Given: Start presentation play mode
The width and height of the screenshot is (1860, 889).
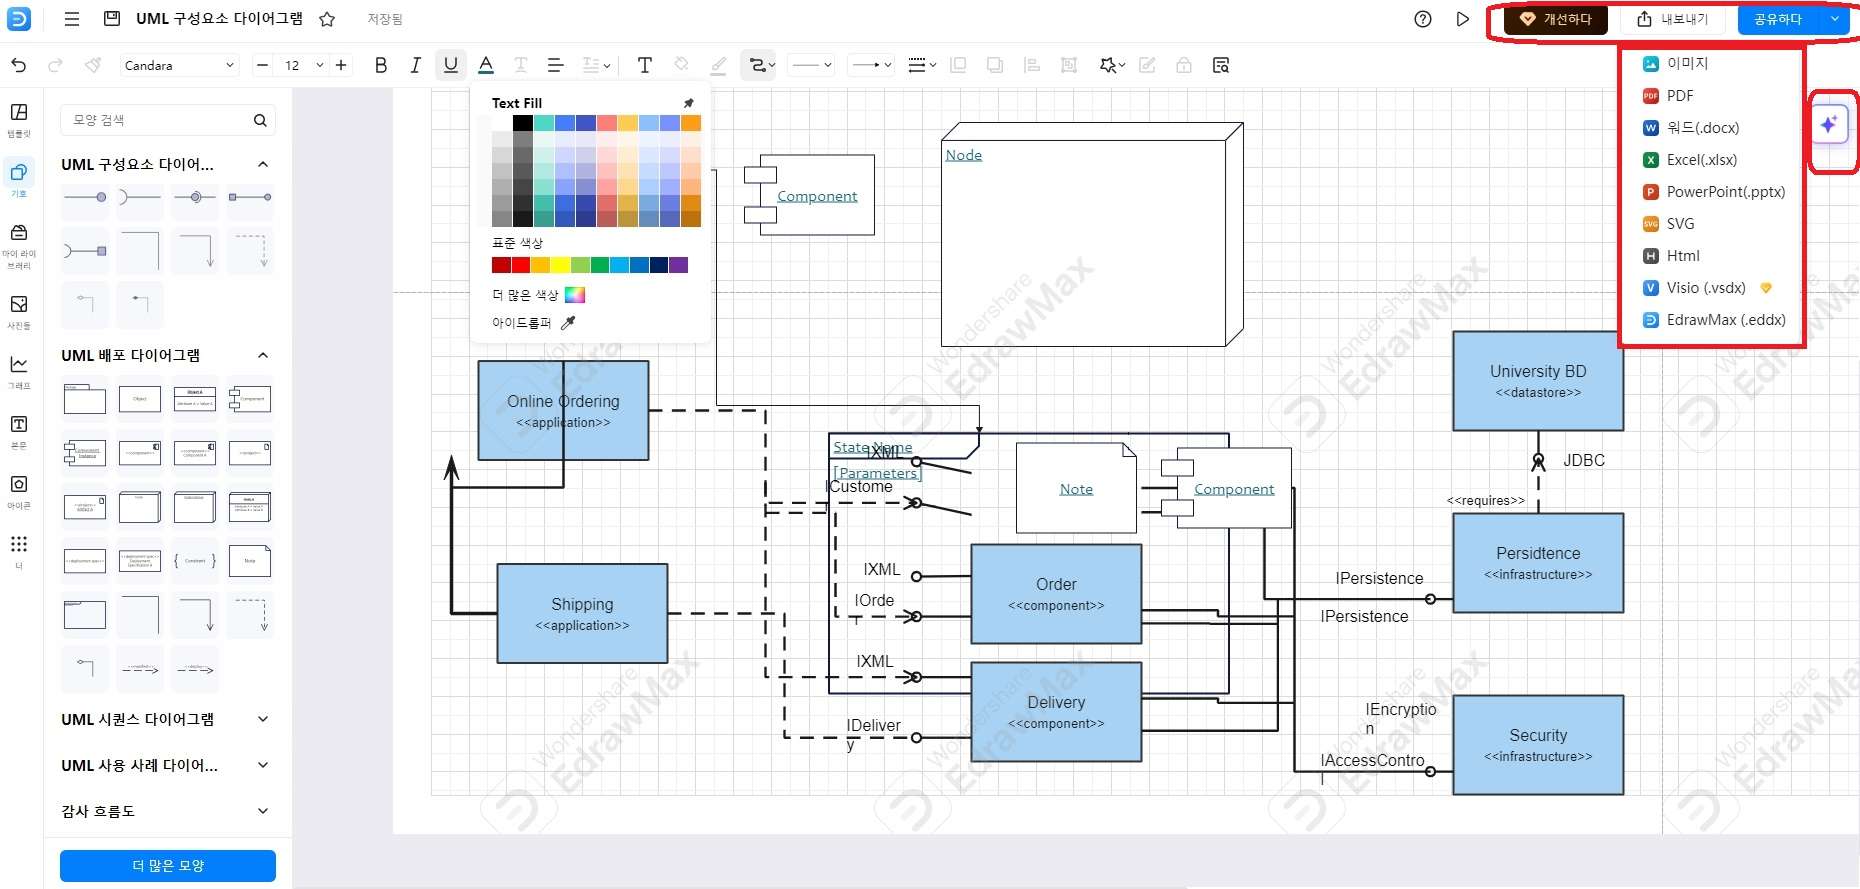Looking at the screenshot, I should tap(1462, 19).
